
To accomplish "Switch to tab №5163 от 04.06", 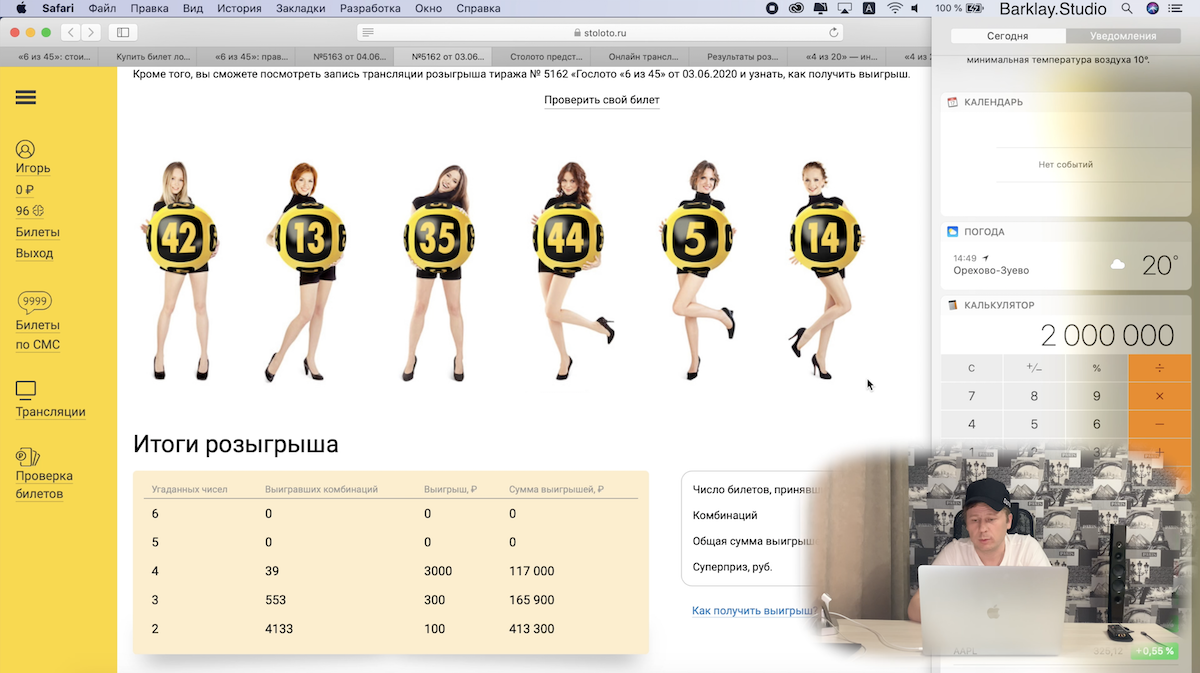I will pos(346,57).
